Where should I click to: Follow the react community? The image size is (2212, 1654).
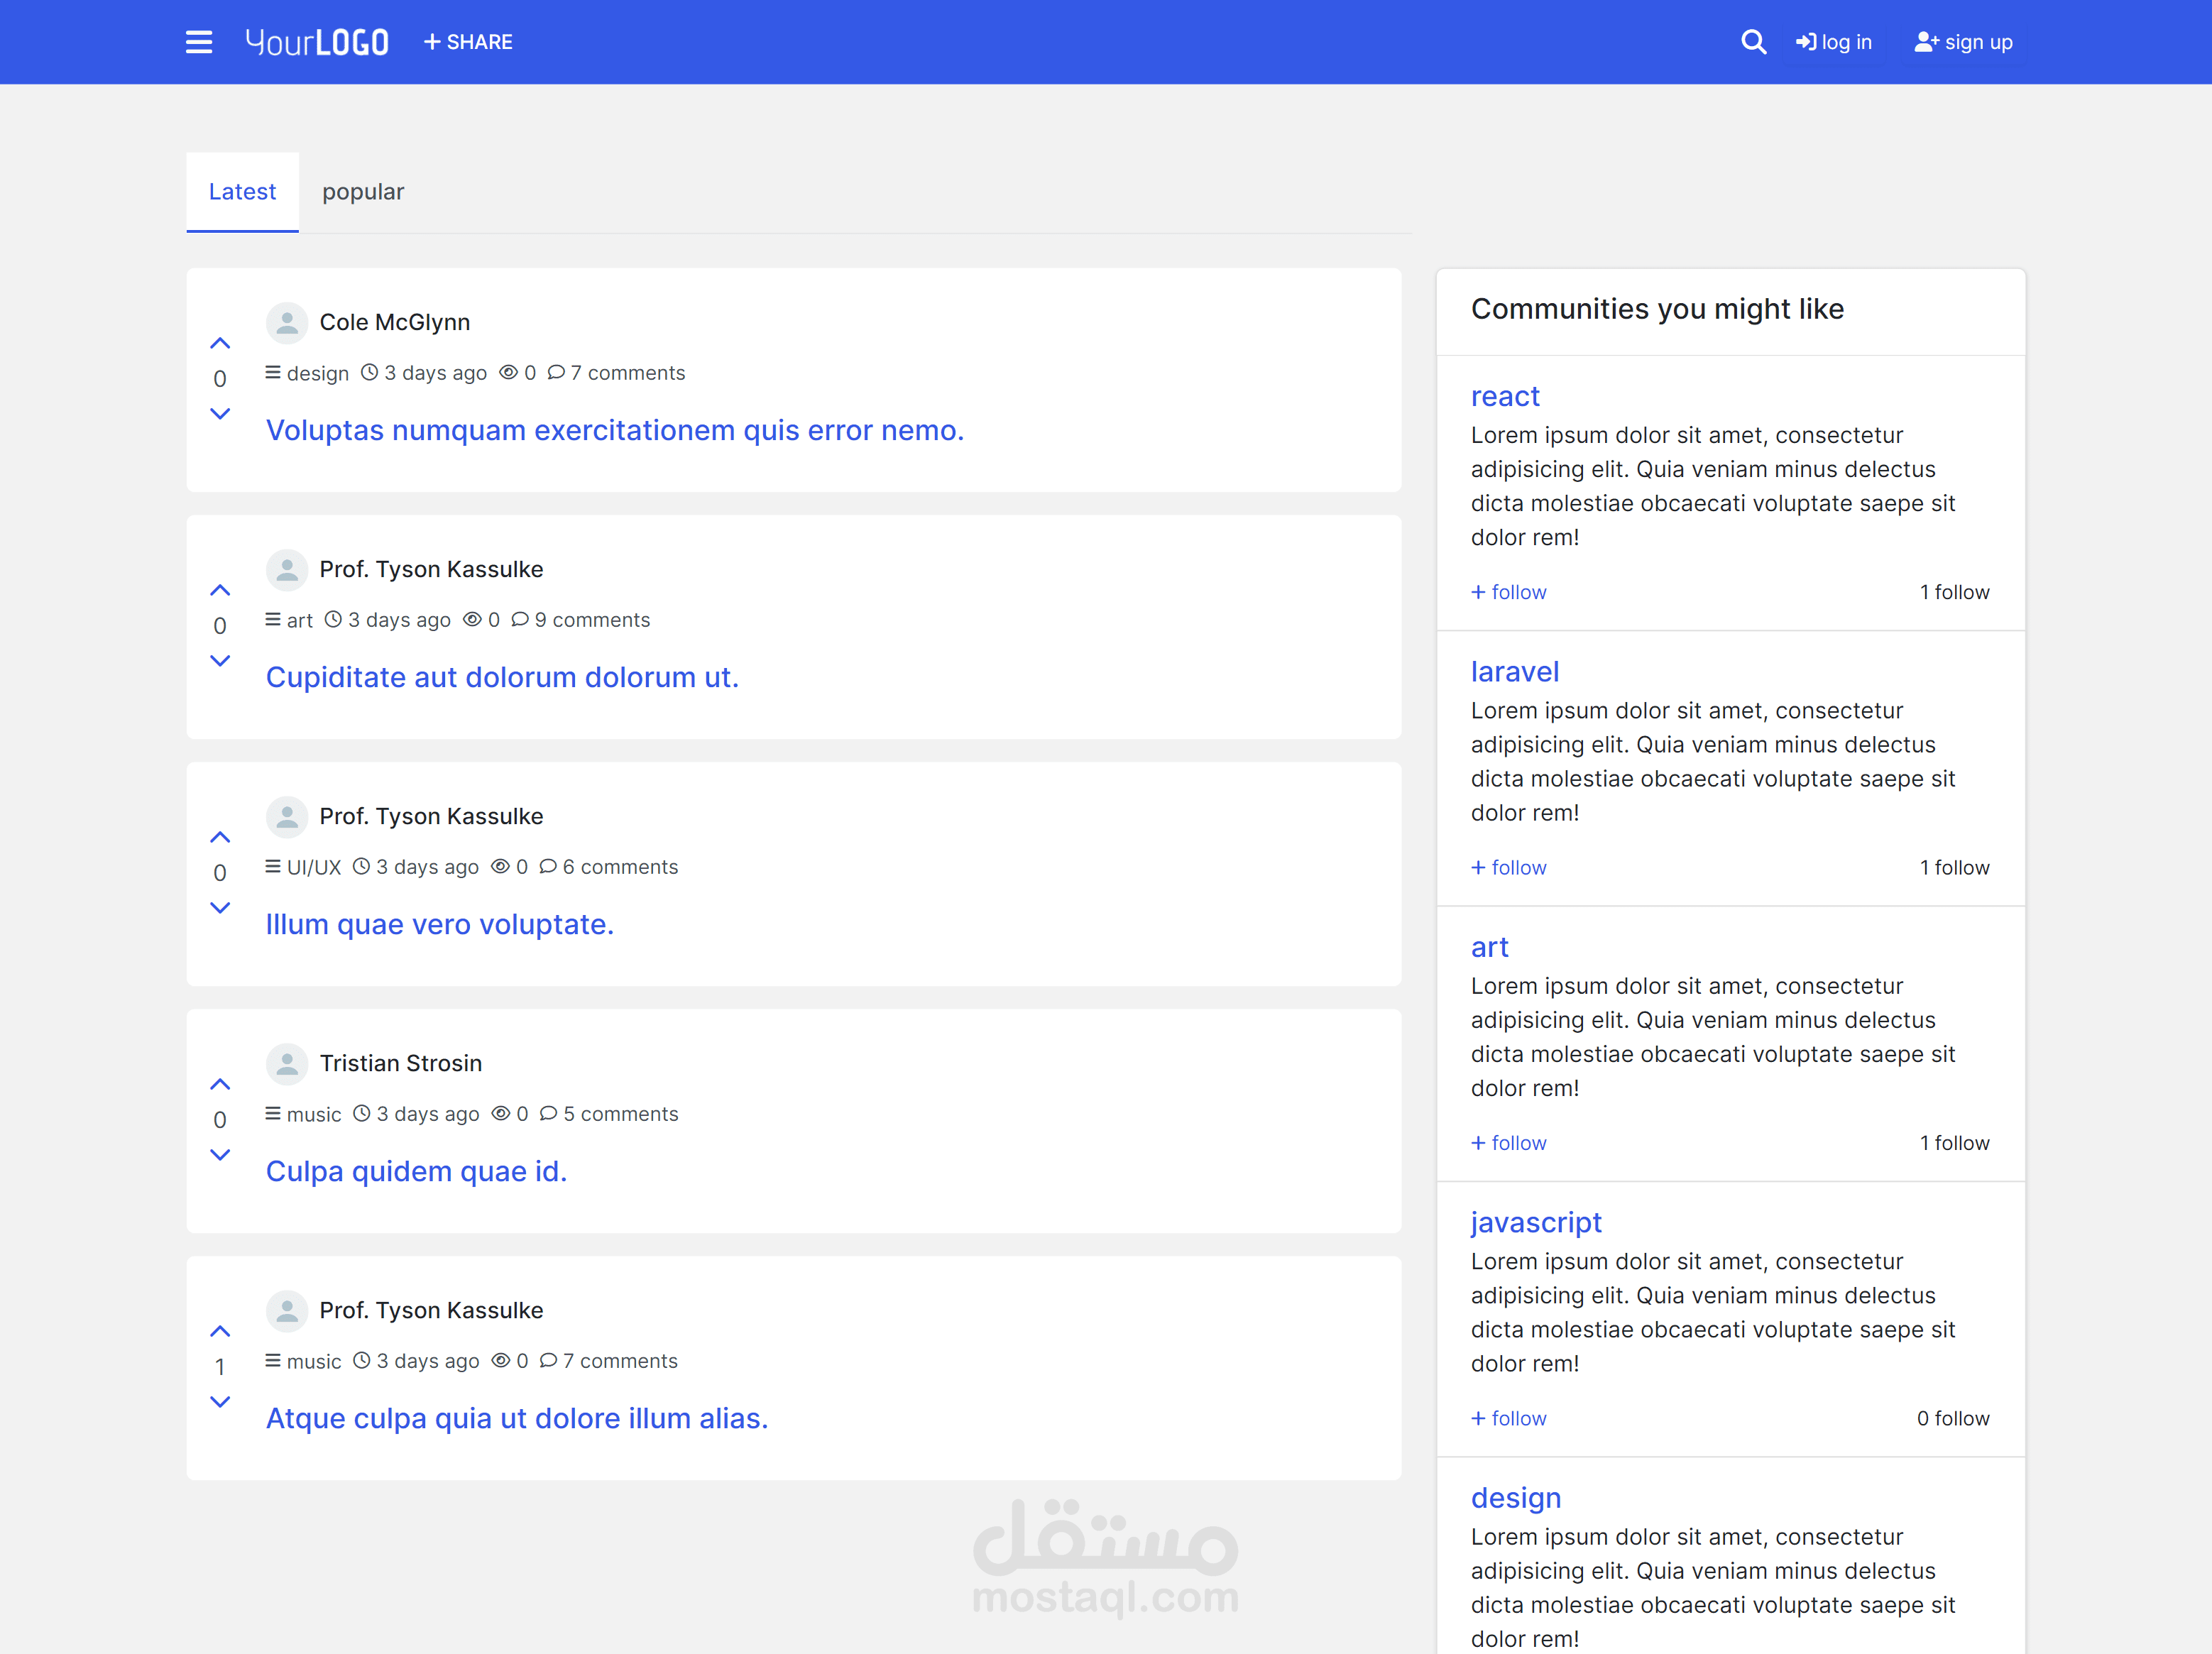pos(1509,592)
